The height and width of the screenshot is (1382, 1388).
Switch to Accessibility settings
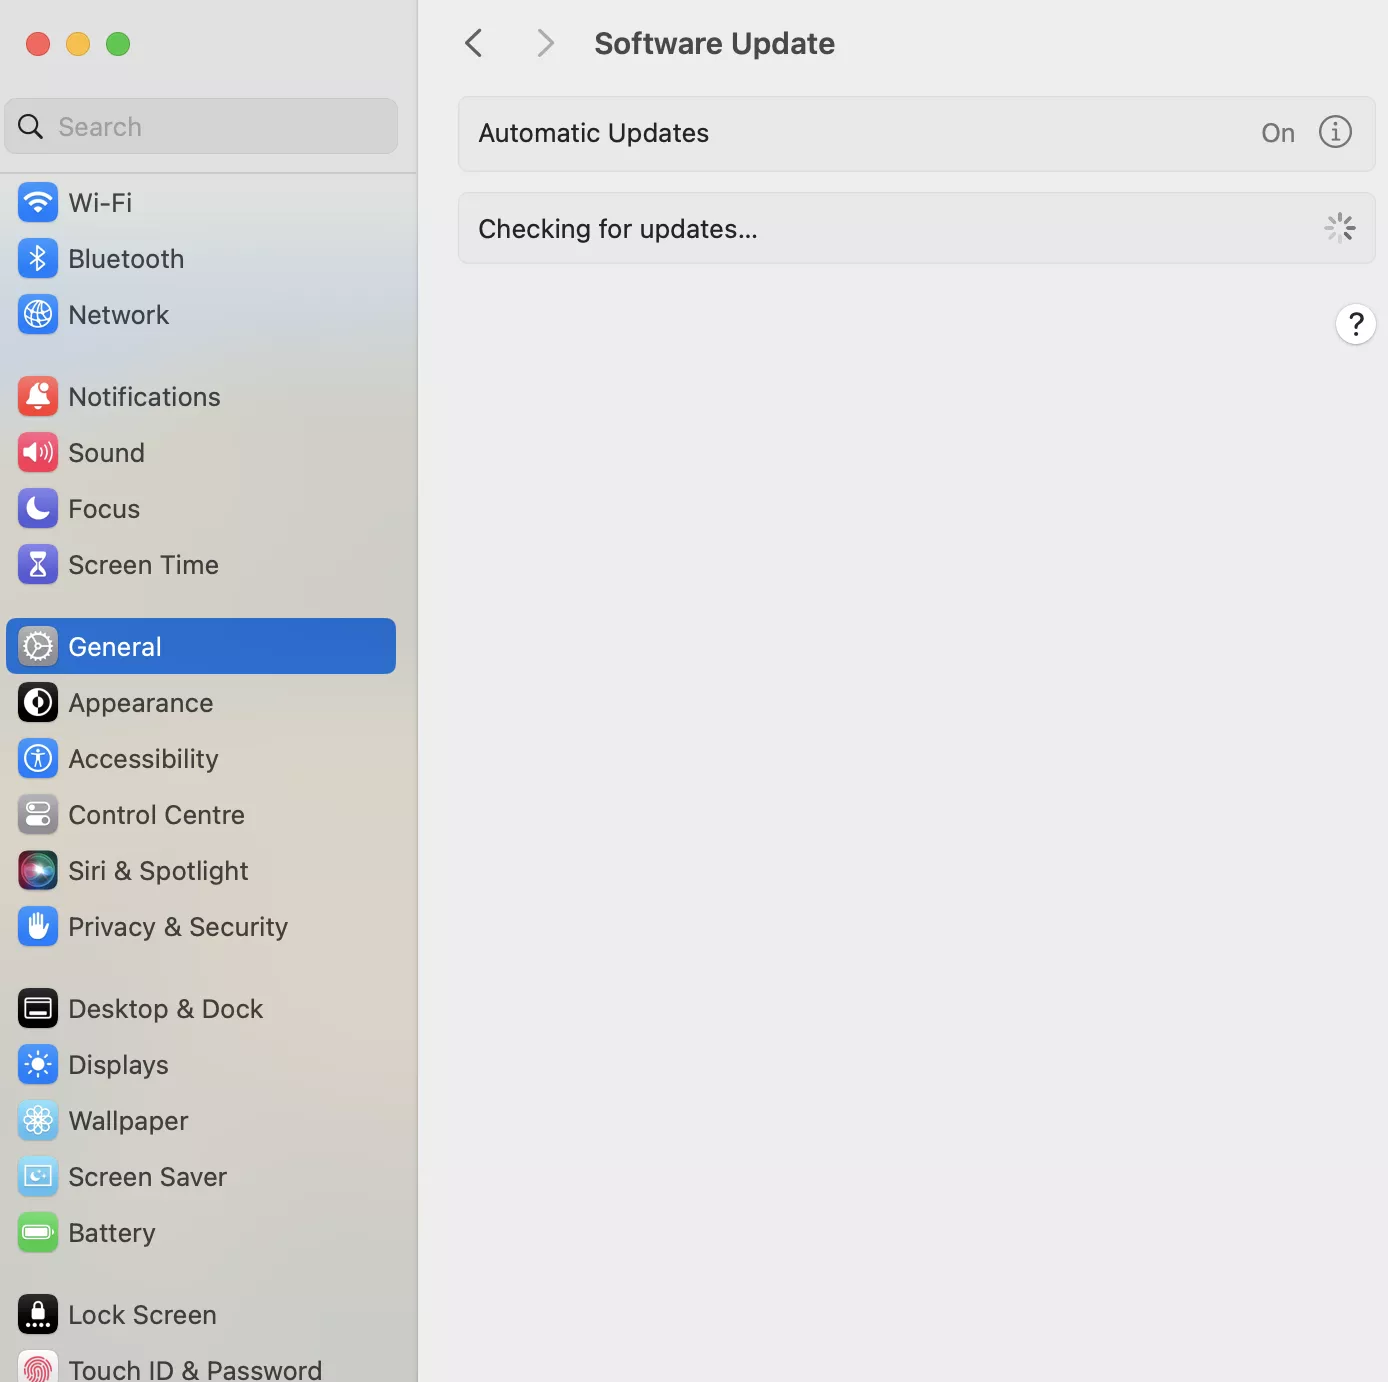point(143,759)
